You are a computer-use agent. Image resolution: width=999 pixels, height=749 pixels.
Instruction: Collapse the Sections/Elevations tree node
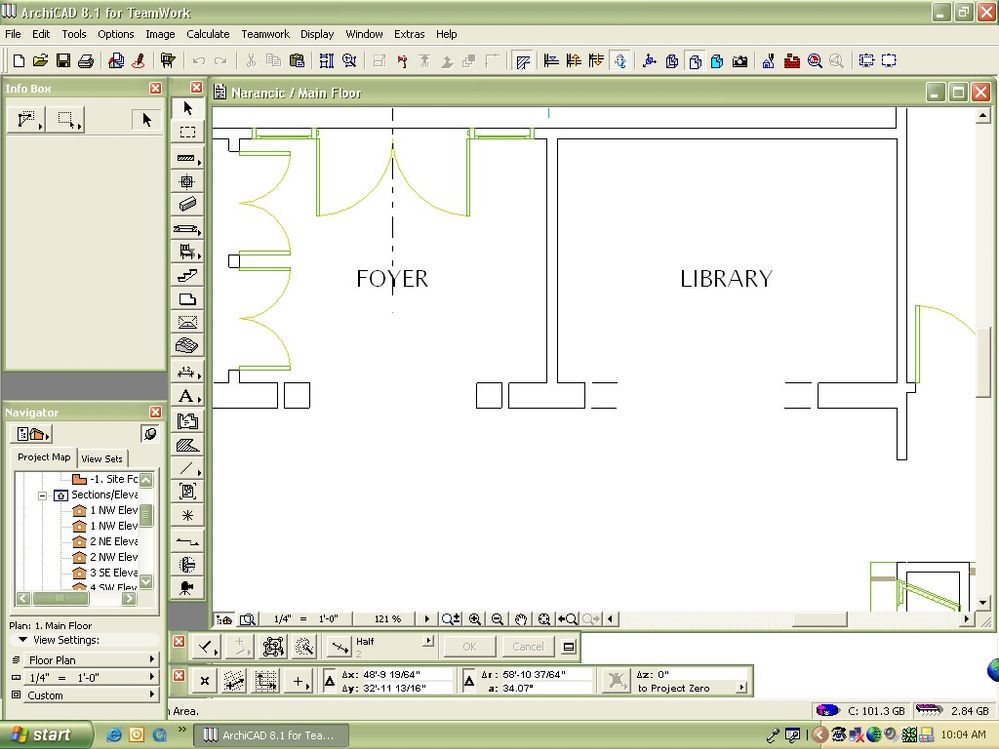click(43, 495)
